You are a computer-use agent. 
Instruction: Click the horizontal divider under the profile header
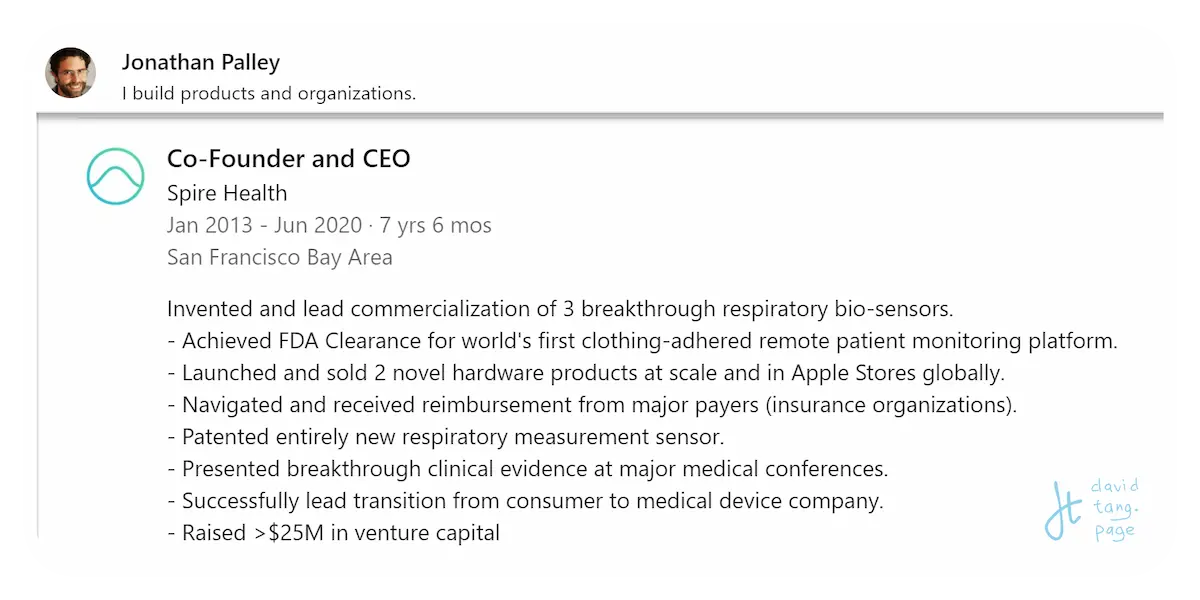[600, 116]
